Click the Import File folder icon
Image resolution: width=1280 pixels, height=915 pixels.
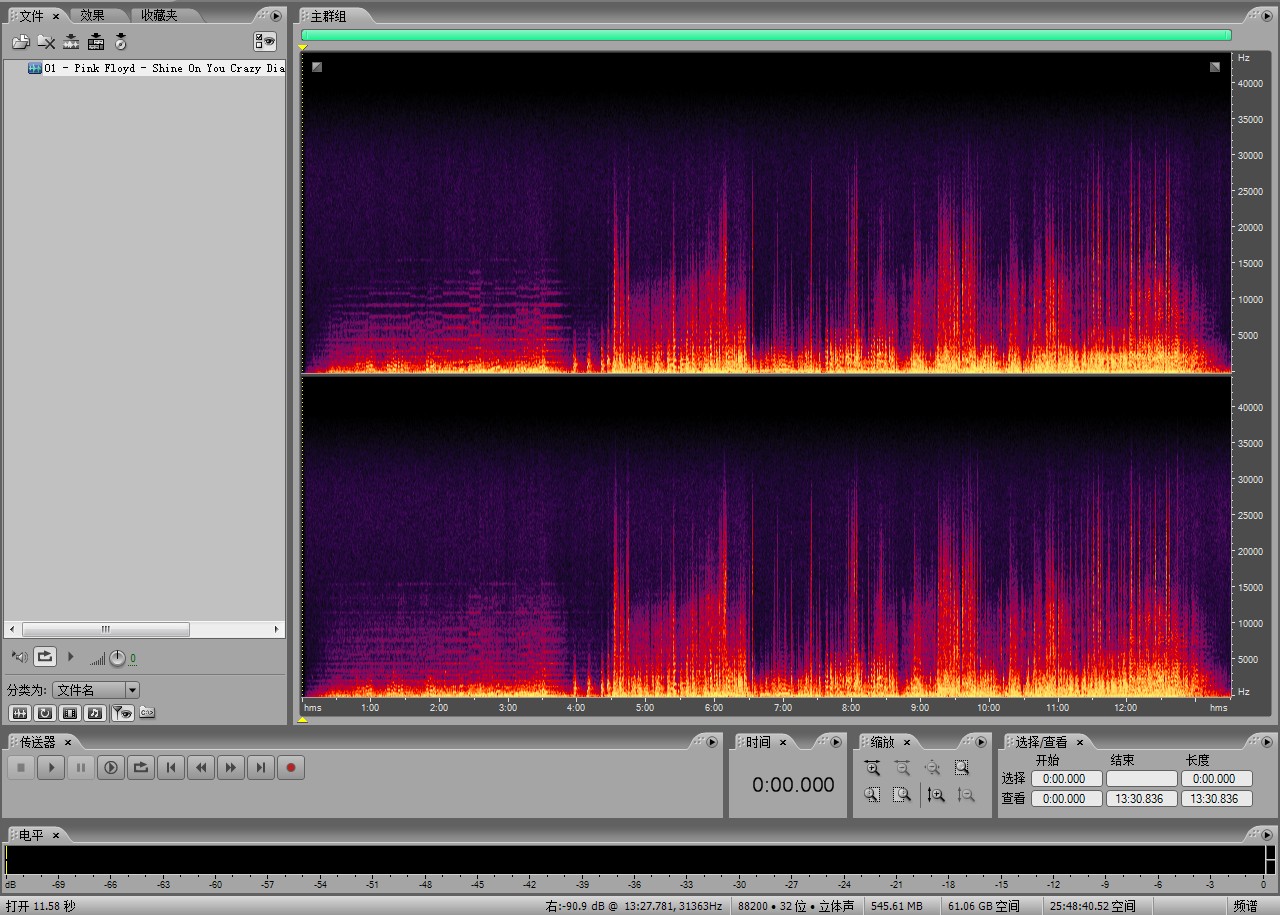[x=20, y=42]
